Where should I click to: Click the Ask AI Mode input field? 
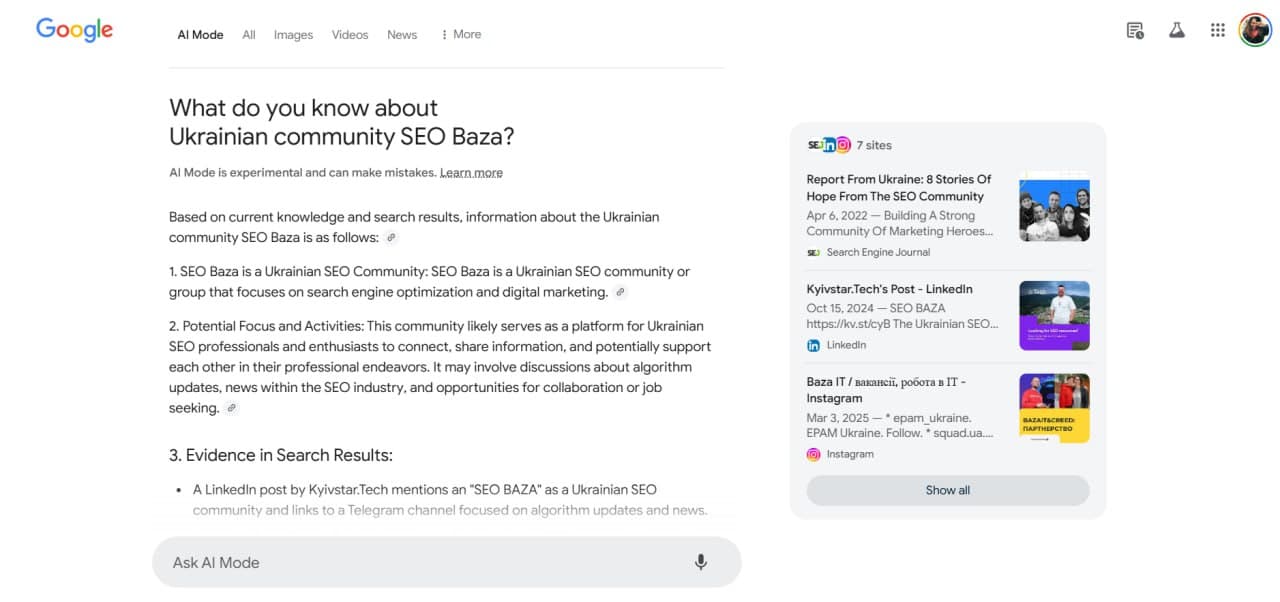coord(447,562)
